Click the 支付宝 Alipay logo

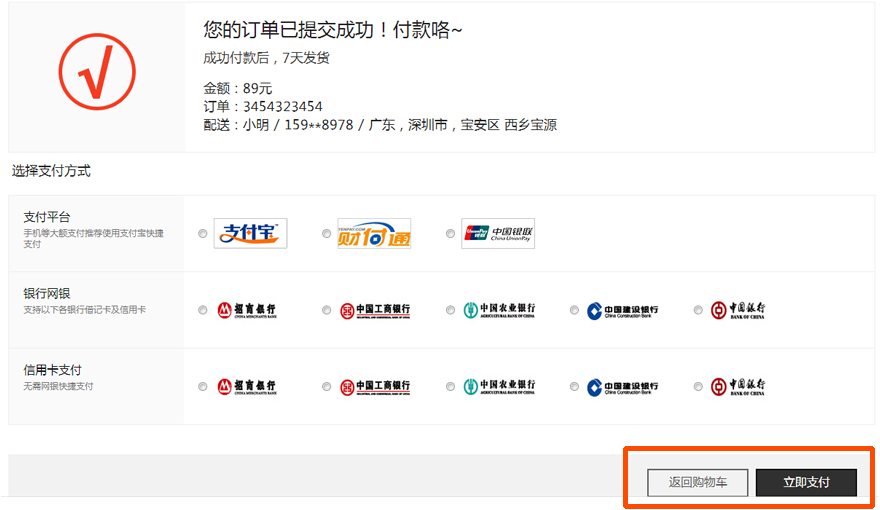tap(250, 233)
